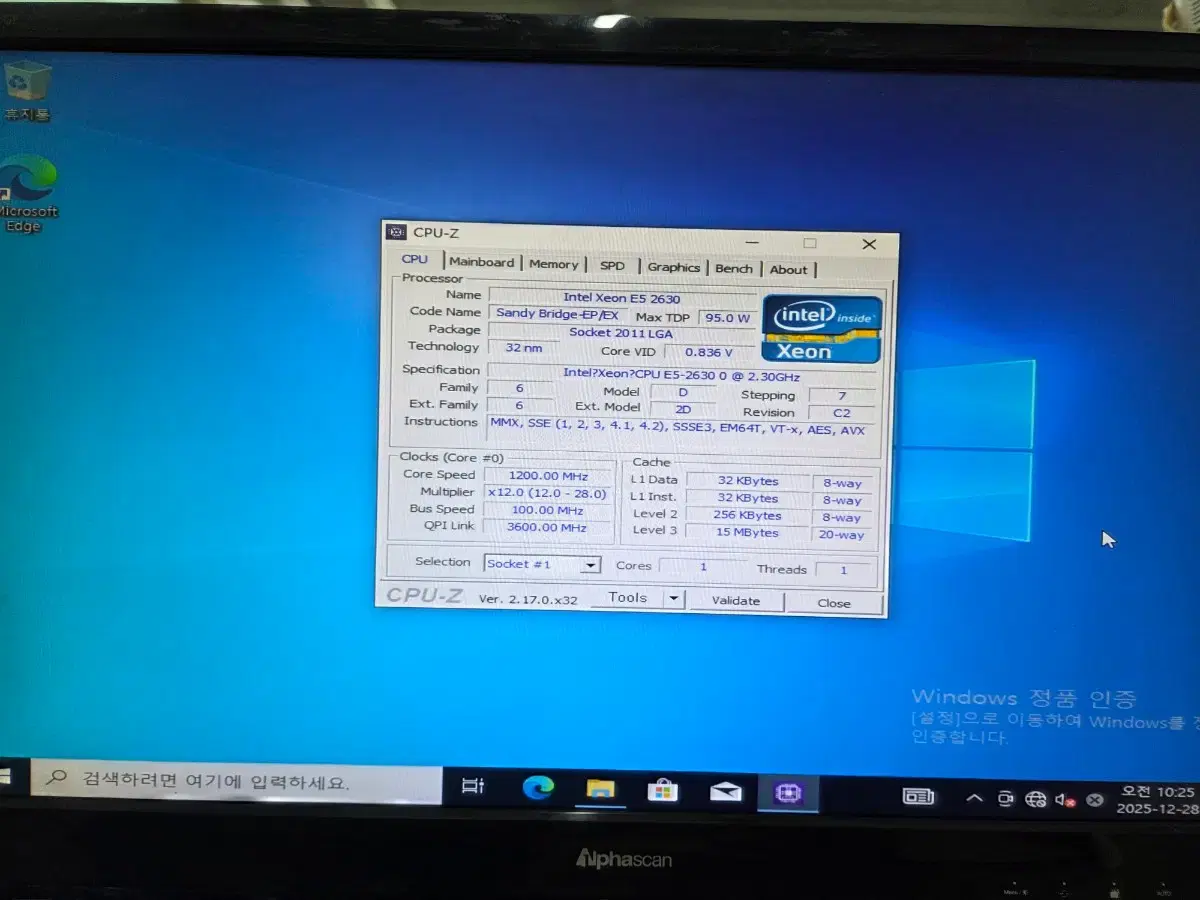Click the tray icon with gray X
Image resolution: width=1200 pixels, height=900 pixels.
1095,800
